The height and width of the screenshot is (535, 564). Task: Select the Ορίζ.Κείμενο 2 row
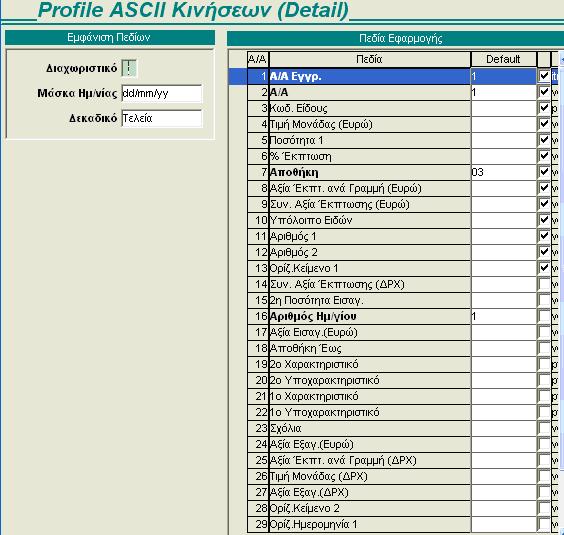(370, 508)
